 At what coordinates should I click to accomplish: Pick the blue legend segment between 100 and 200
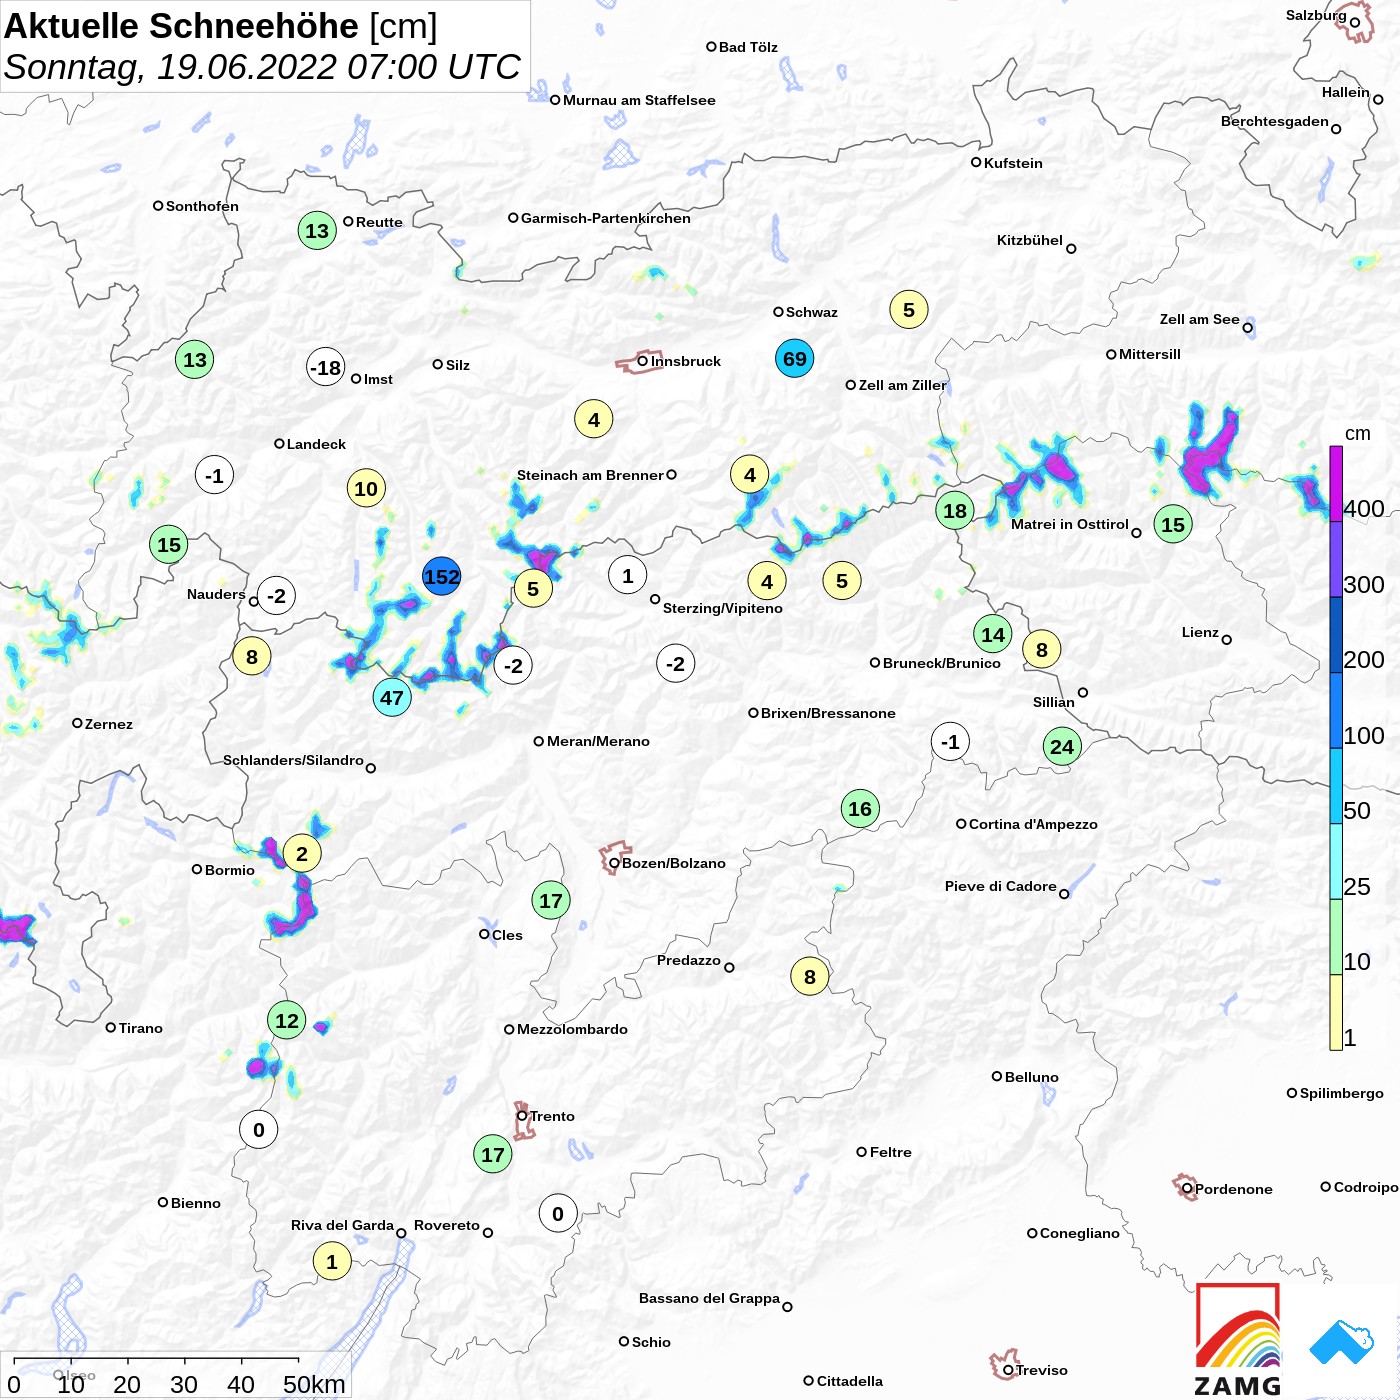point(1336,710)
